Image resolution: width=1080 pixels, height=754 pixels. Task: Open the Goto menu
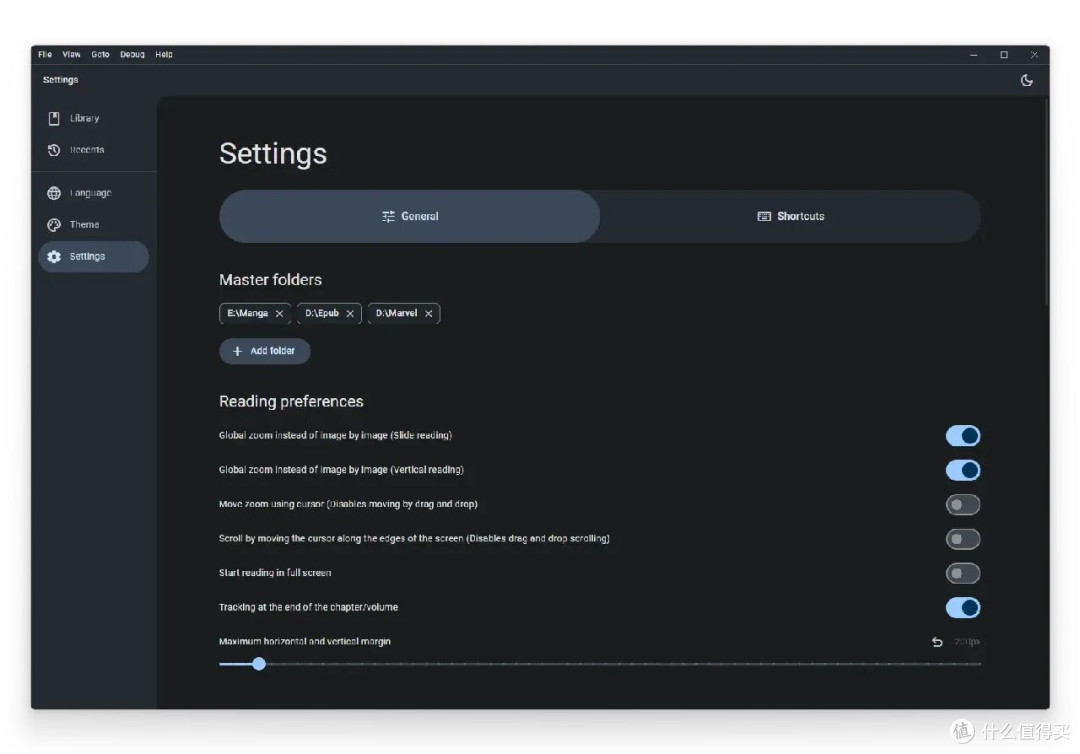point(100,55)
